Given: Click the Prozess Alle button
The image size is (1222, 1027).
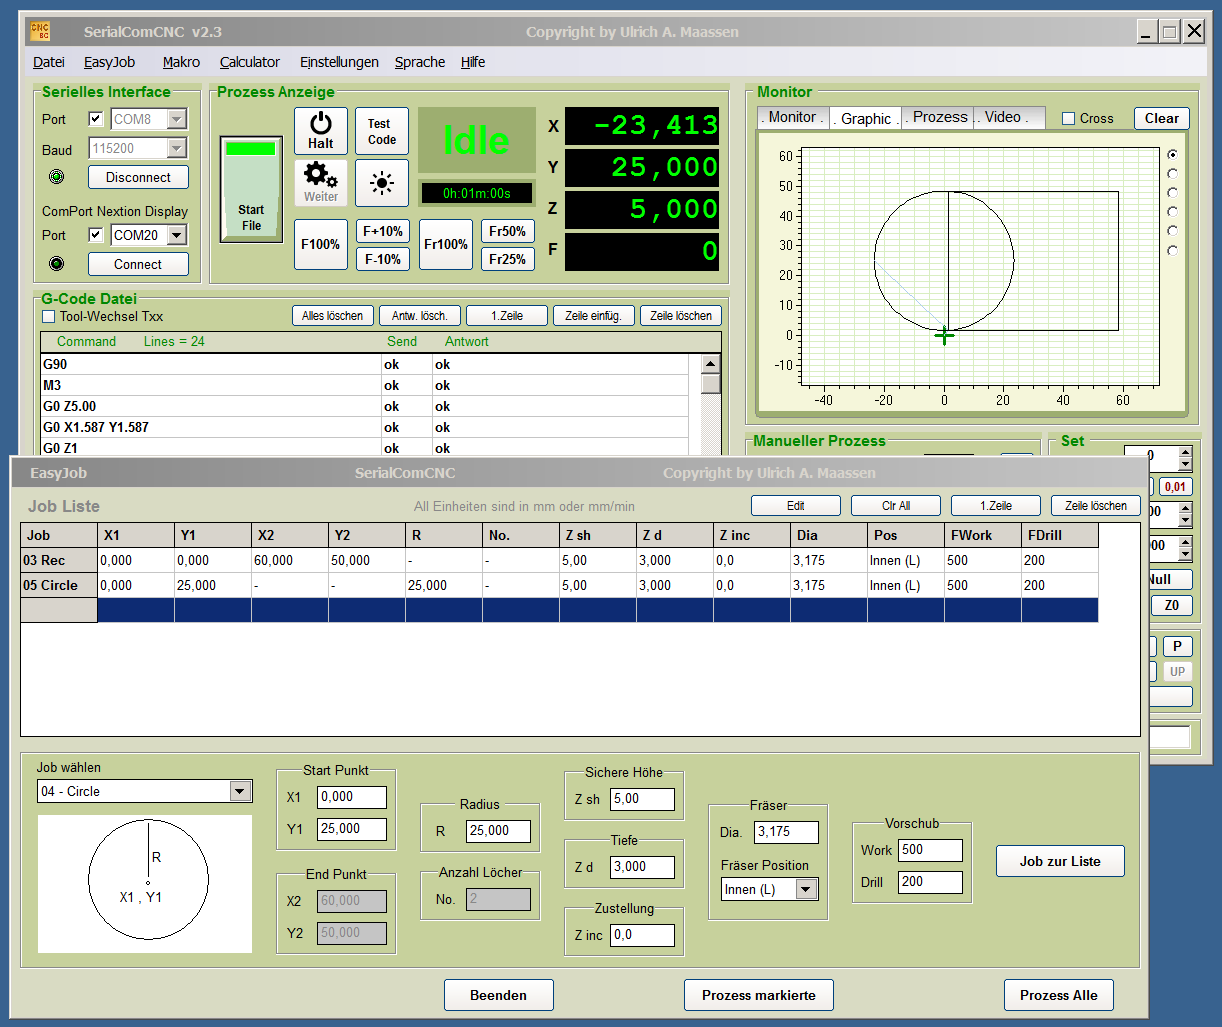Looking at the screenshot, I should pos(1058,995).
